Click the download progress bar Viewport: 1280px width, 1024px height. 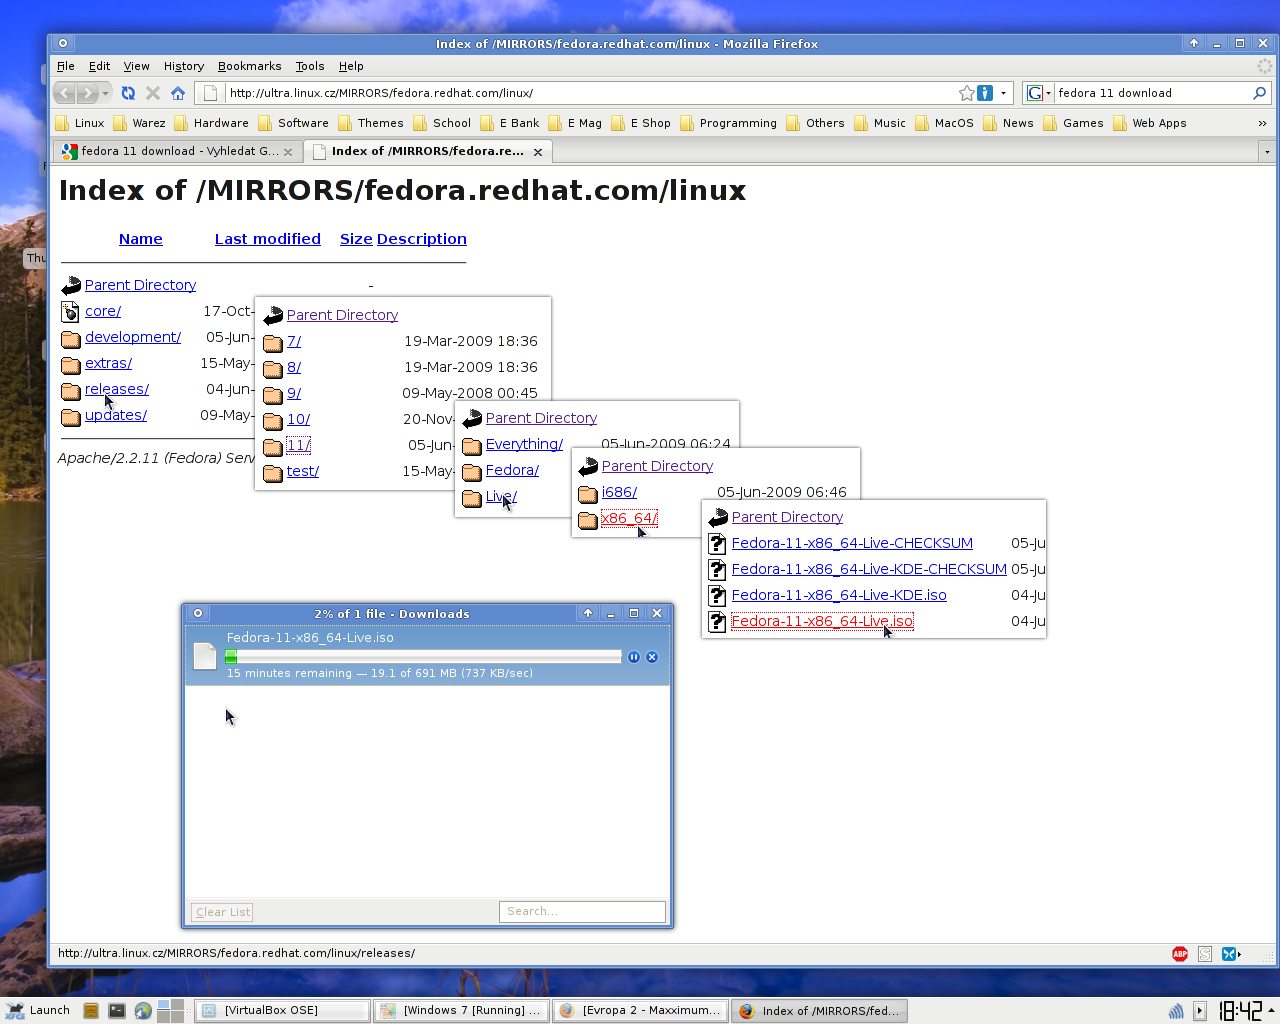pyautogui.click(x=424, y=657)
